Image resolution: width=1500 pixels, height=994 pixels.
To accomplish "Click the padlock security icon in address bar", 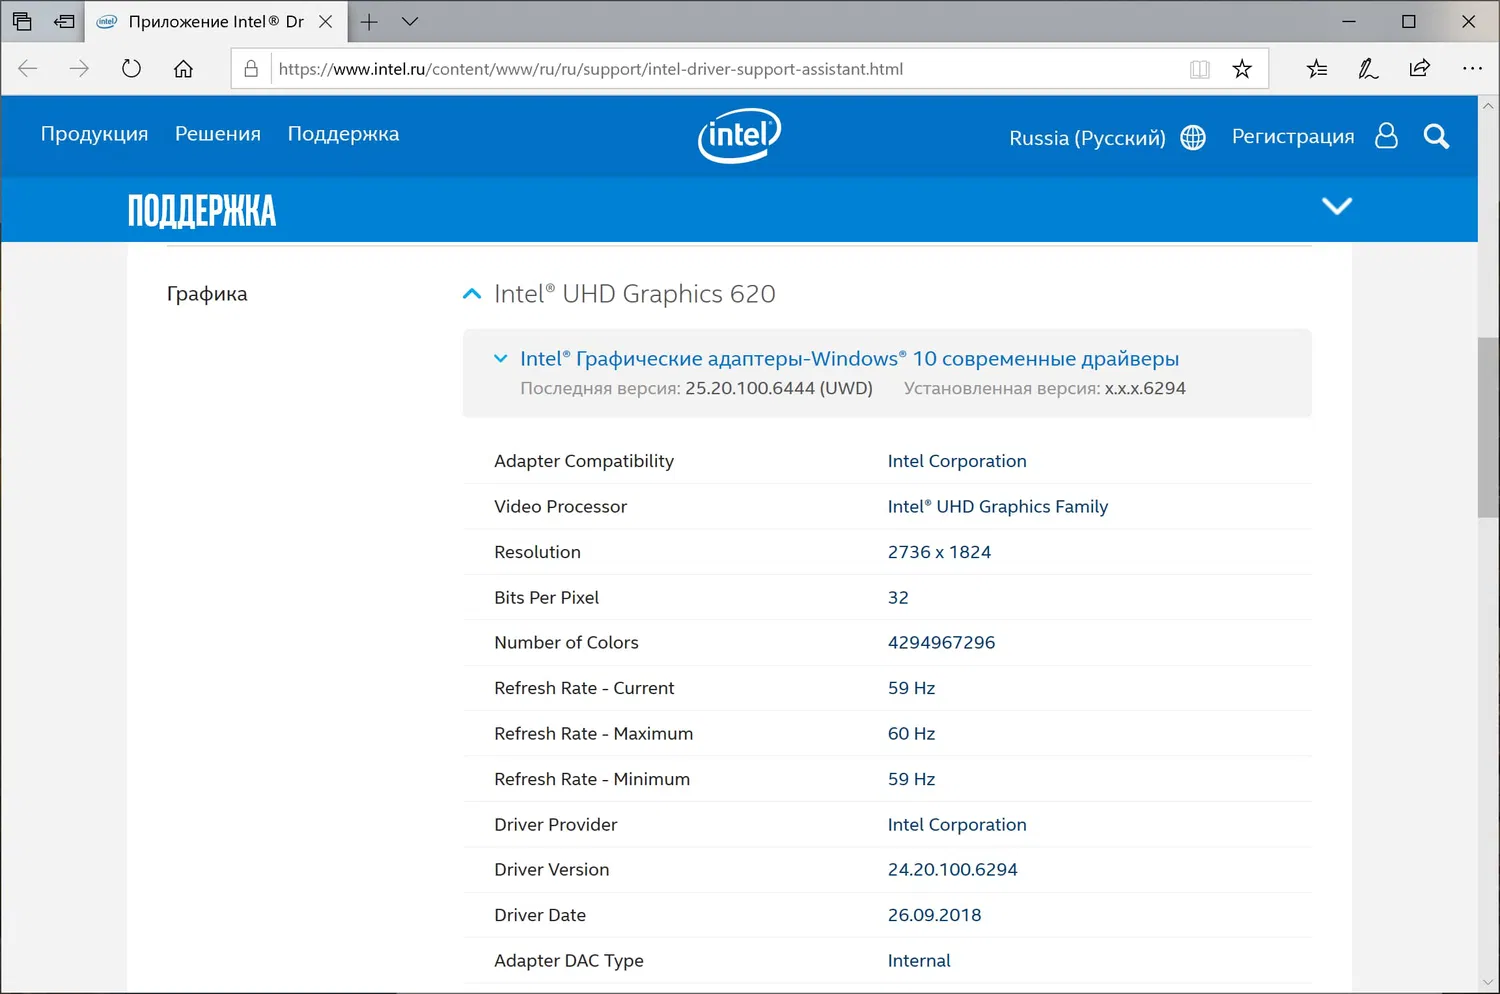I will click(x=250, y=68).
